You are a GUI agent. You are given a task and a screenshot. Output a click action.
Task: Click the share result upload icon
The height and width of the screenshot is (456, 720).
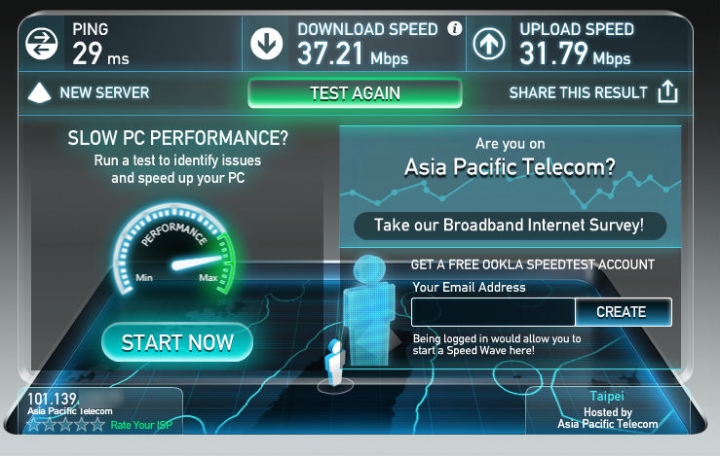coord(668,91)
